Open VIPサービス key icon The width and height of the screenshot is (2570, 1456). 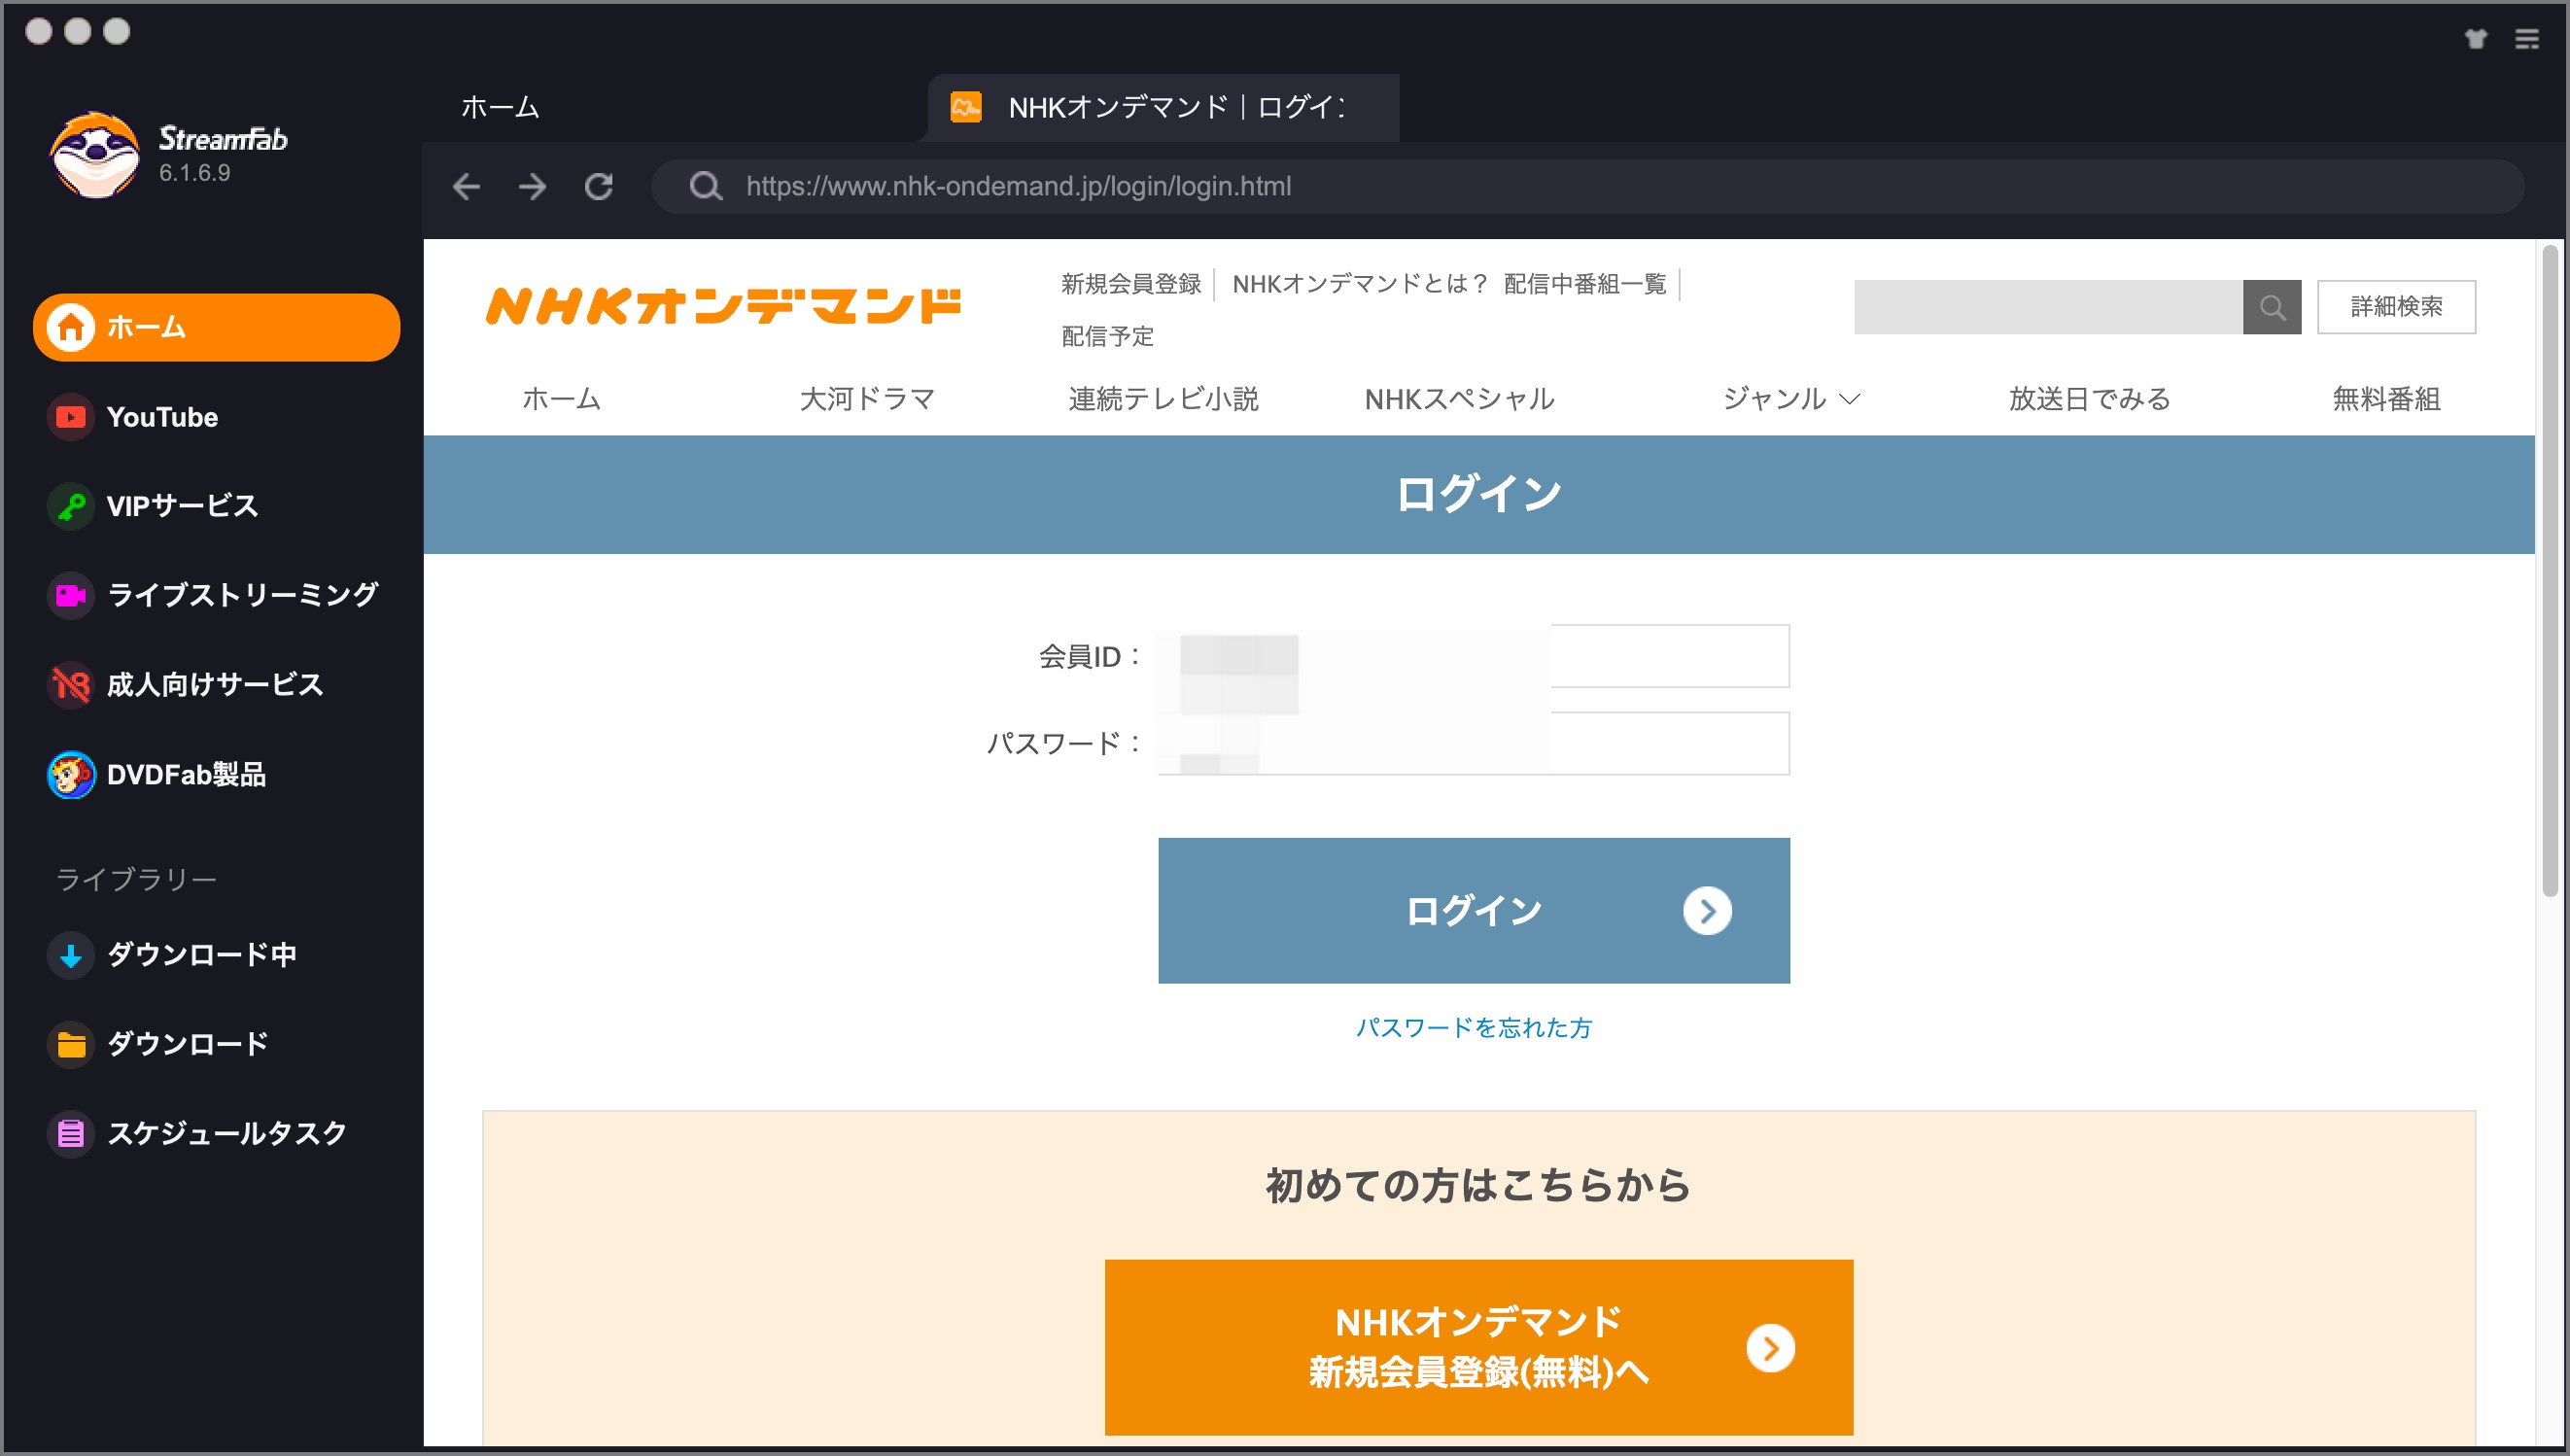[x=71, y=506]
